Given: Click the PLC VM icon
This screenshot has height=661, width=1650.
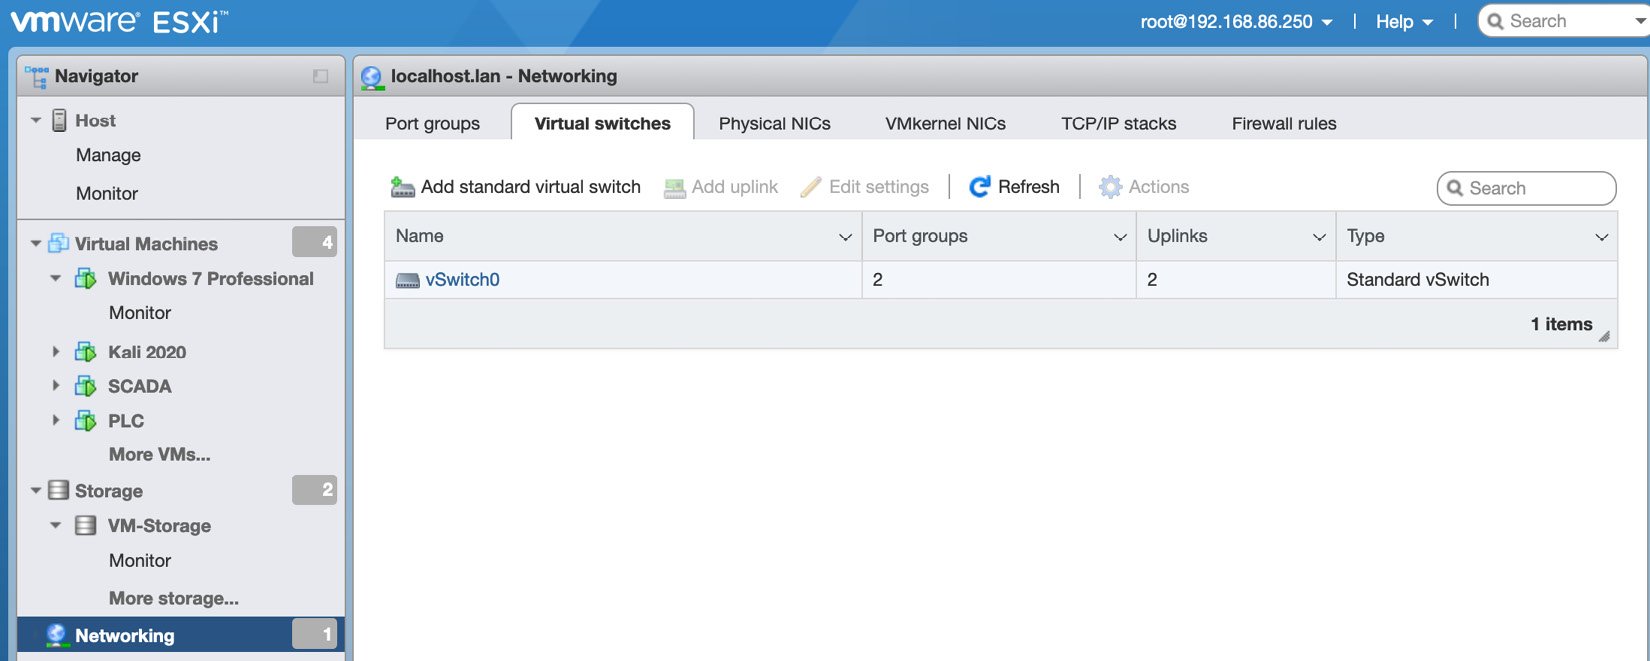Looking at the screenshot, I should 86,421.
